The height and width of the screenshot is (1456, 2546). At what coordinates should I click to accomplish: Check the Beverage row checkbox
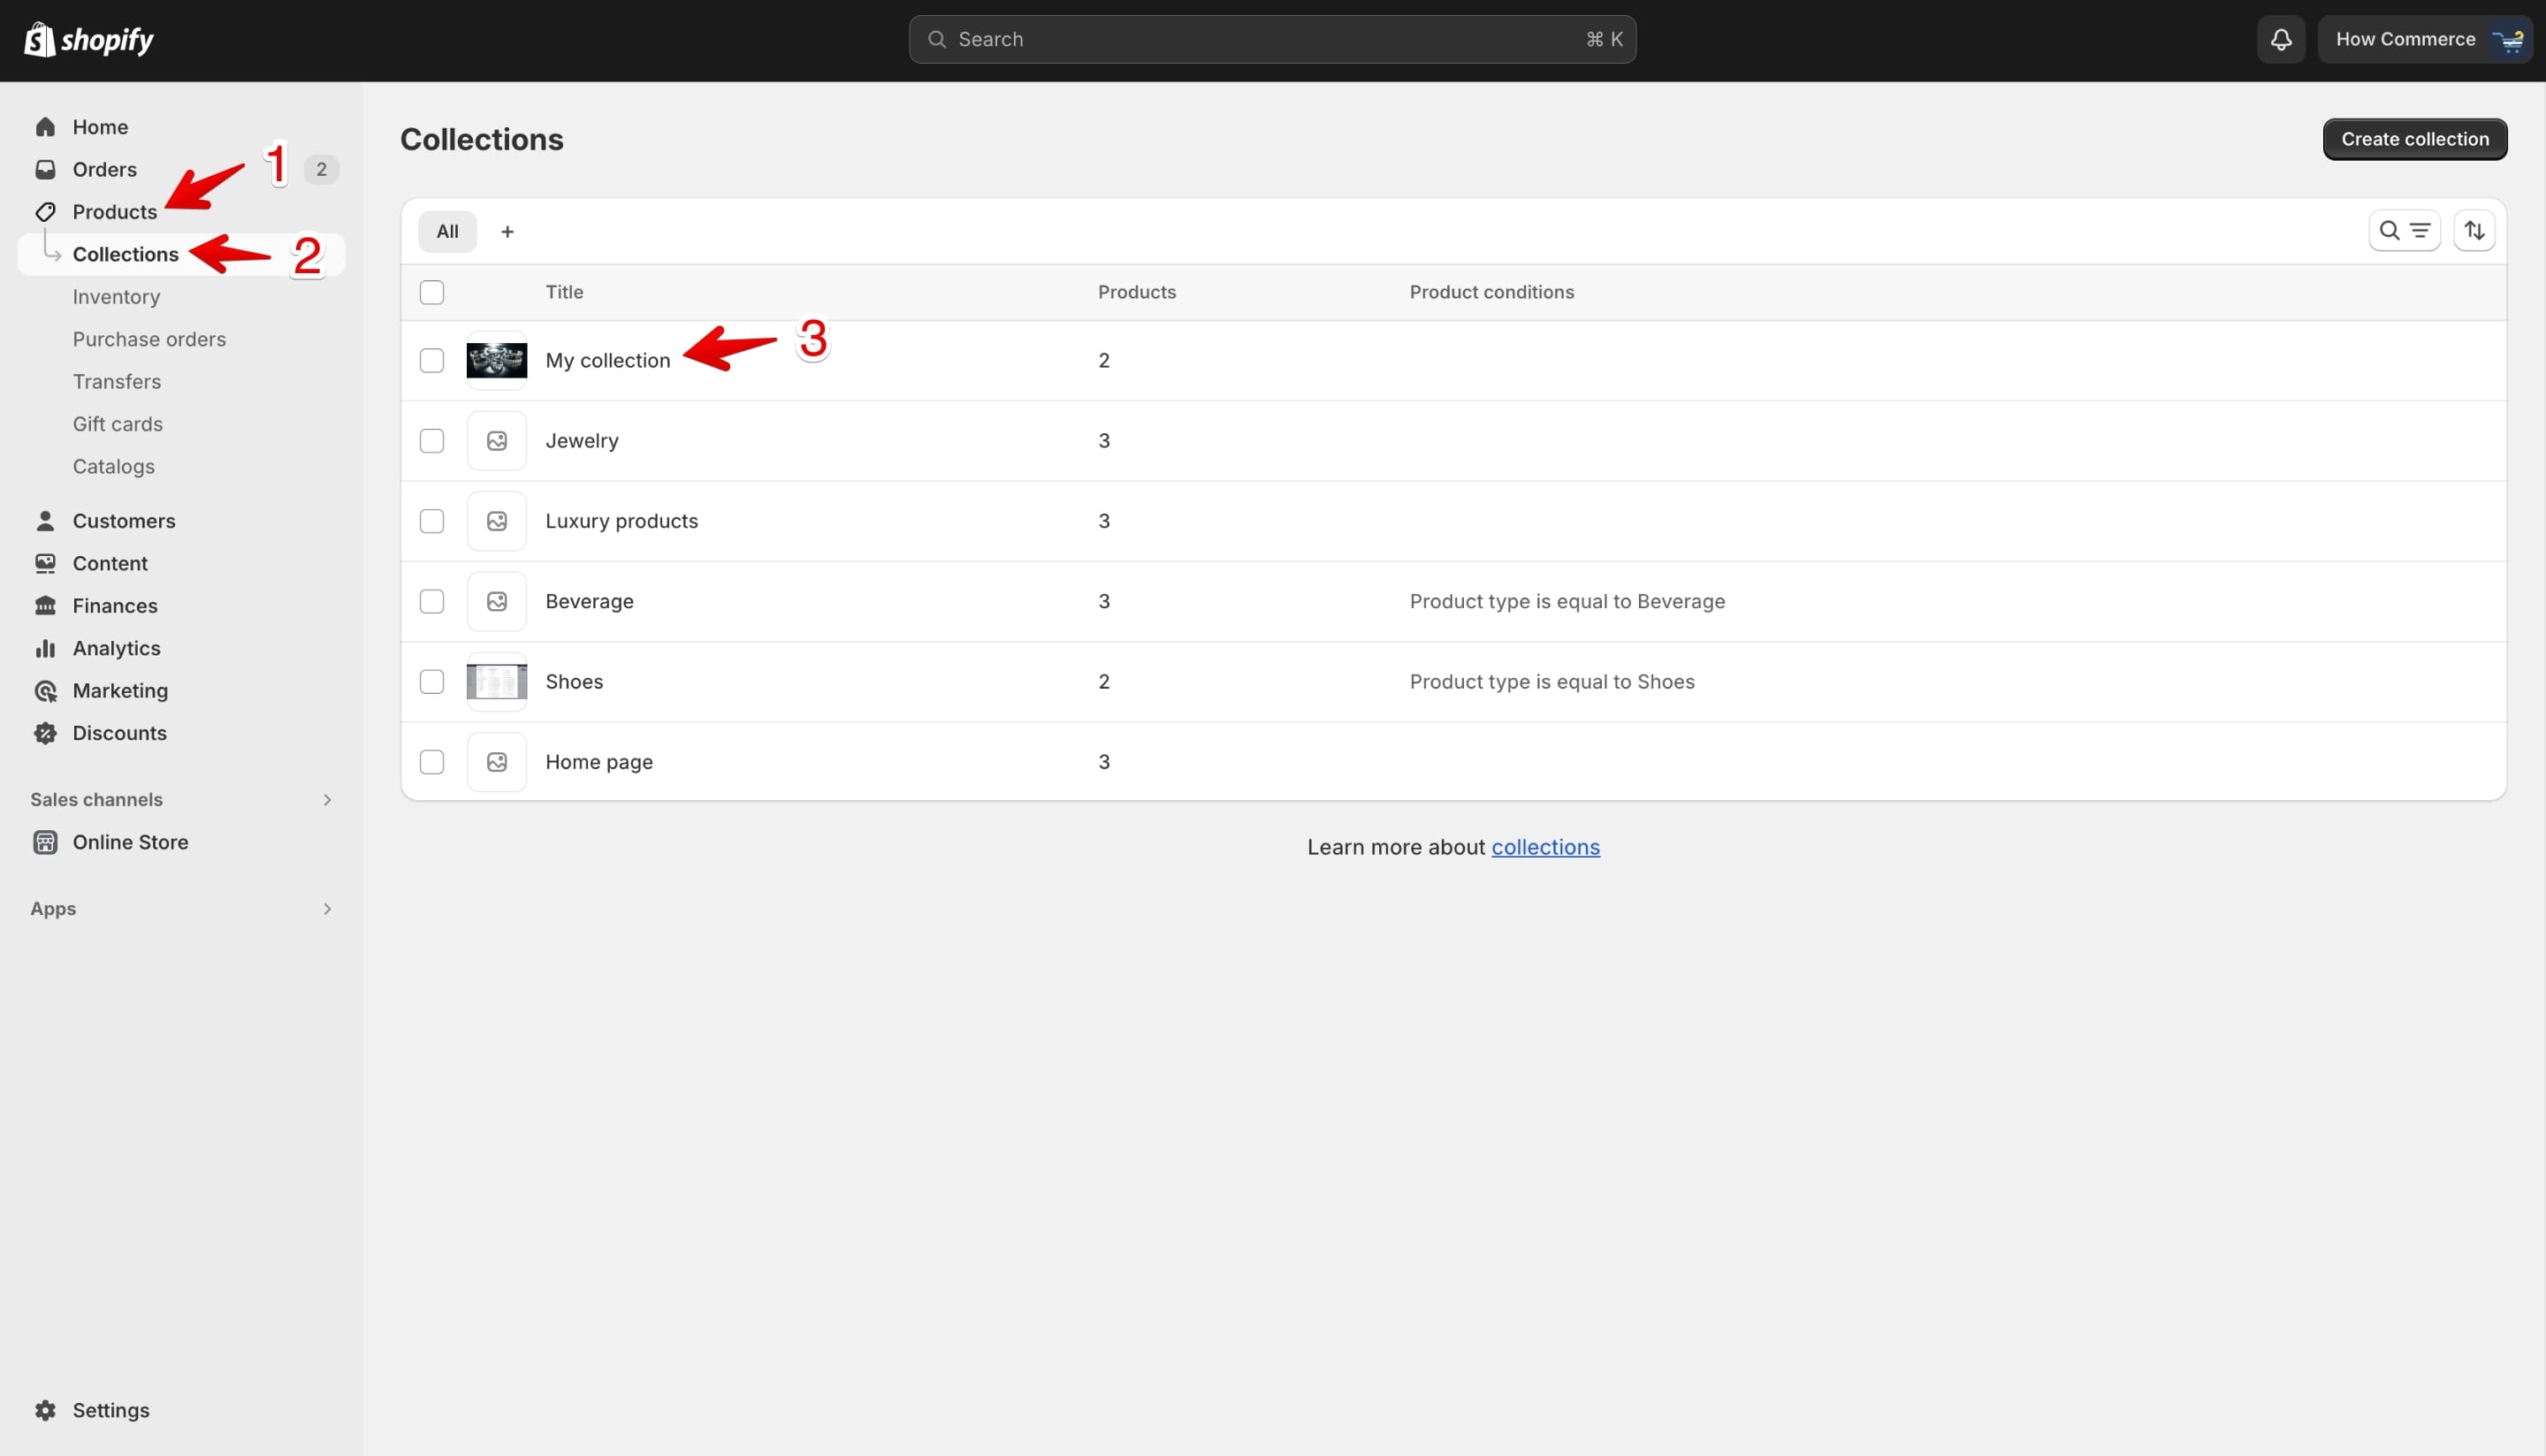point(432,601)
